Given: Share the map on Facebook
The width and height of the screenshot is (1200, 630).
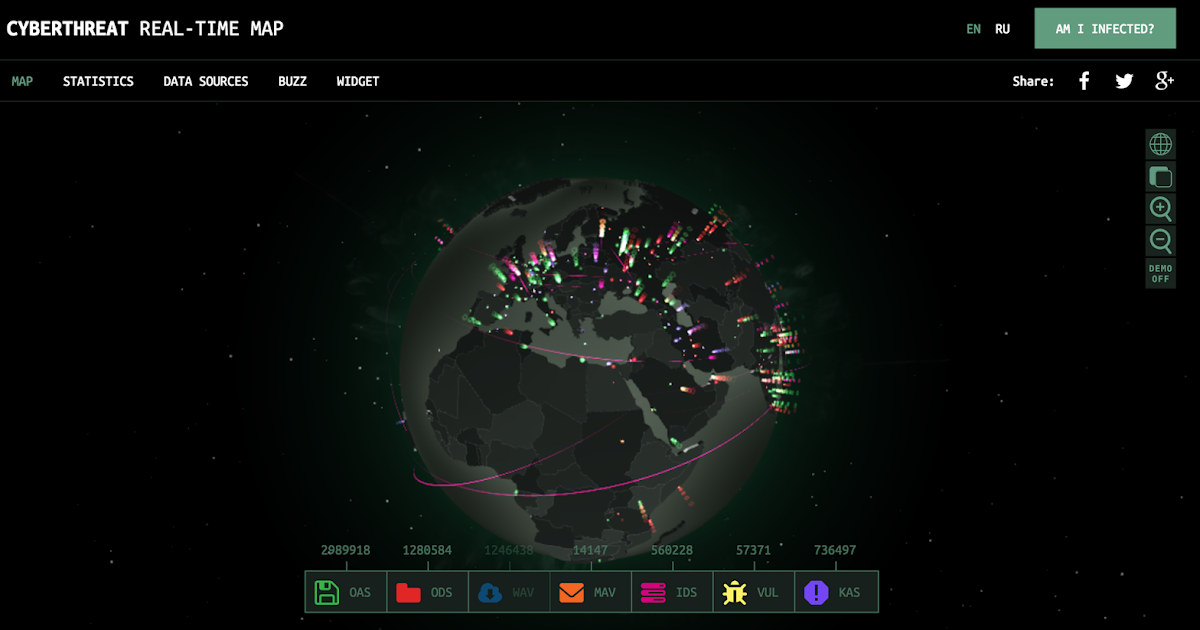Looking at the screenshot, I should click(1084, 81).
